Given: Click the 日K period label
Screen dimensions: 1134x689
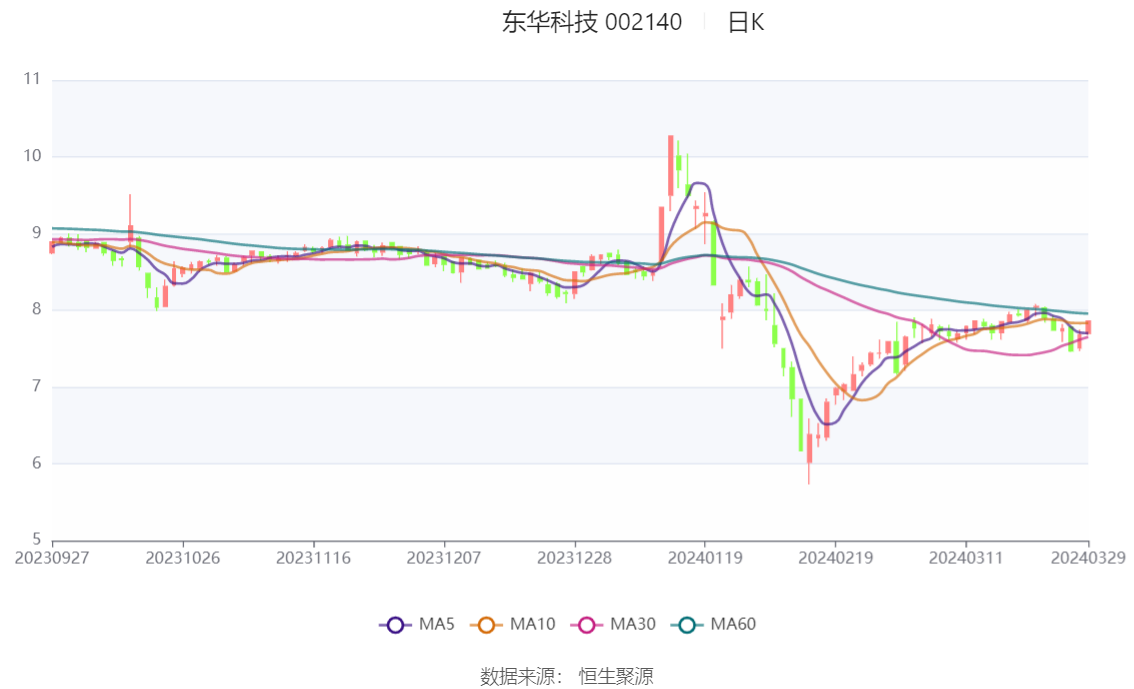Looking at the screenshot, I should [746, 22].
